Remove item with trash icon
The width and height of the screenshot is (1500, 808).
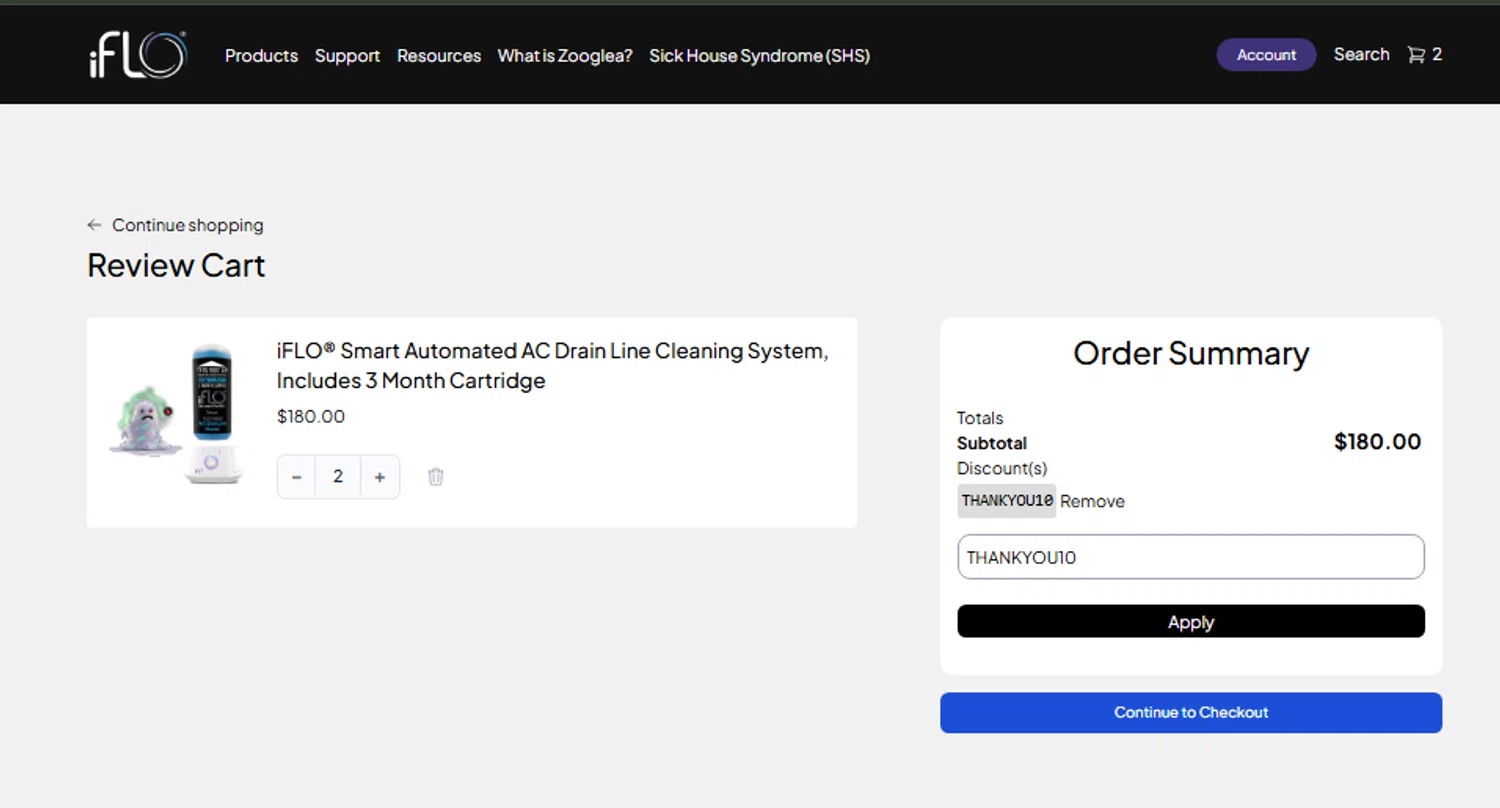click(x=435, y=477)
